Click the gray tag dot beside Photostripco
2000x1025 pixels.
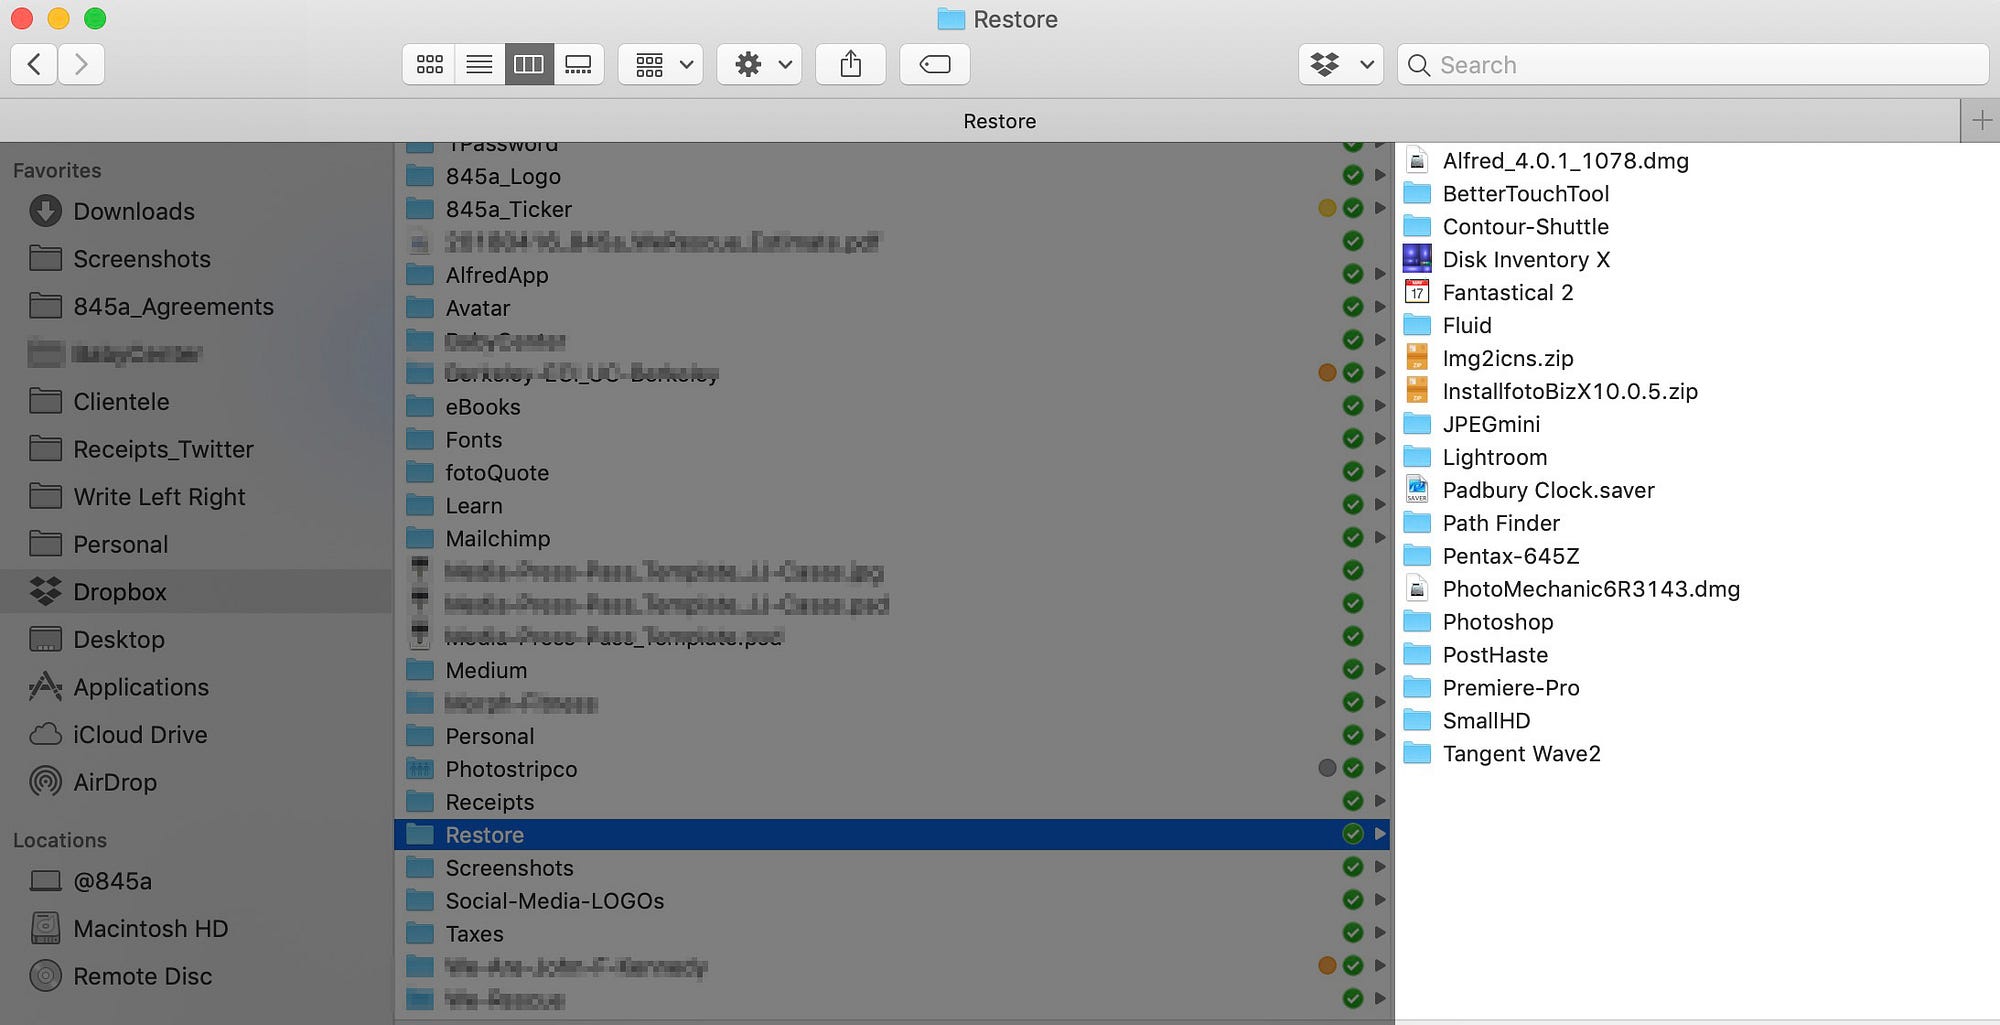point(1327,769)
